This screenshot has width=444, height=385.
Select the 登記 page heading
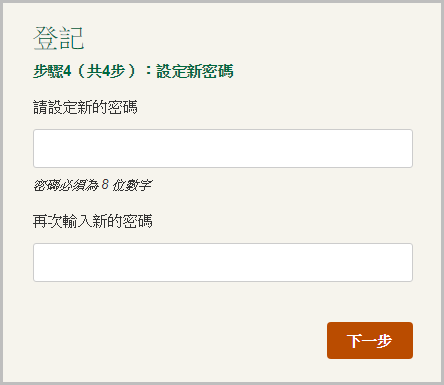click(58, 38)
